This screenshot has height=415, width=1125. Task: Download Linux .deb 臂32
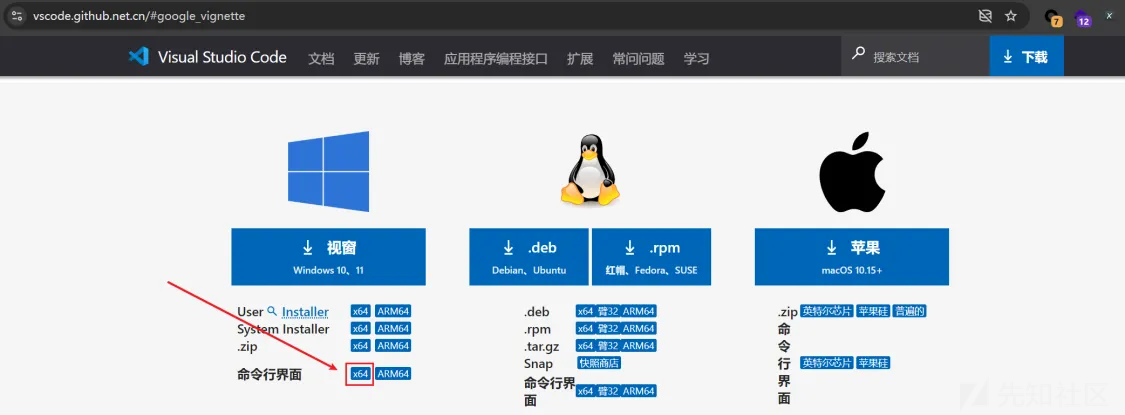(x=608, y=312)
